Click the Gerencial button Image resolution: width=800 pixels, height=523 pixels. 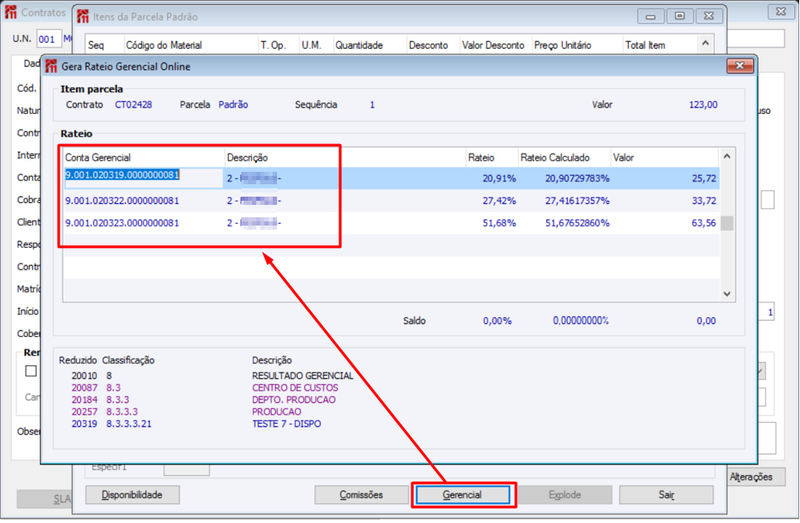[463, 494]
